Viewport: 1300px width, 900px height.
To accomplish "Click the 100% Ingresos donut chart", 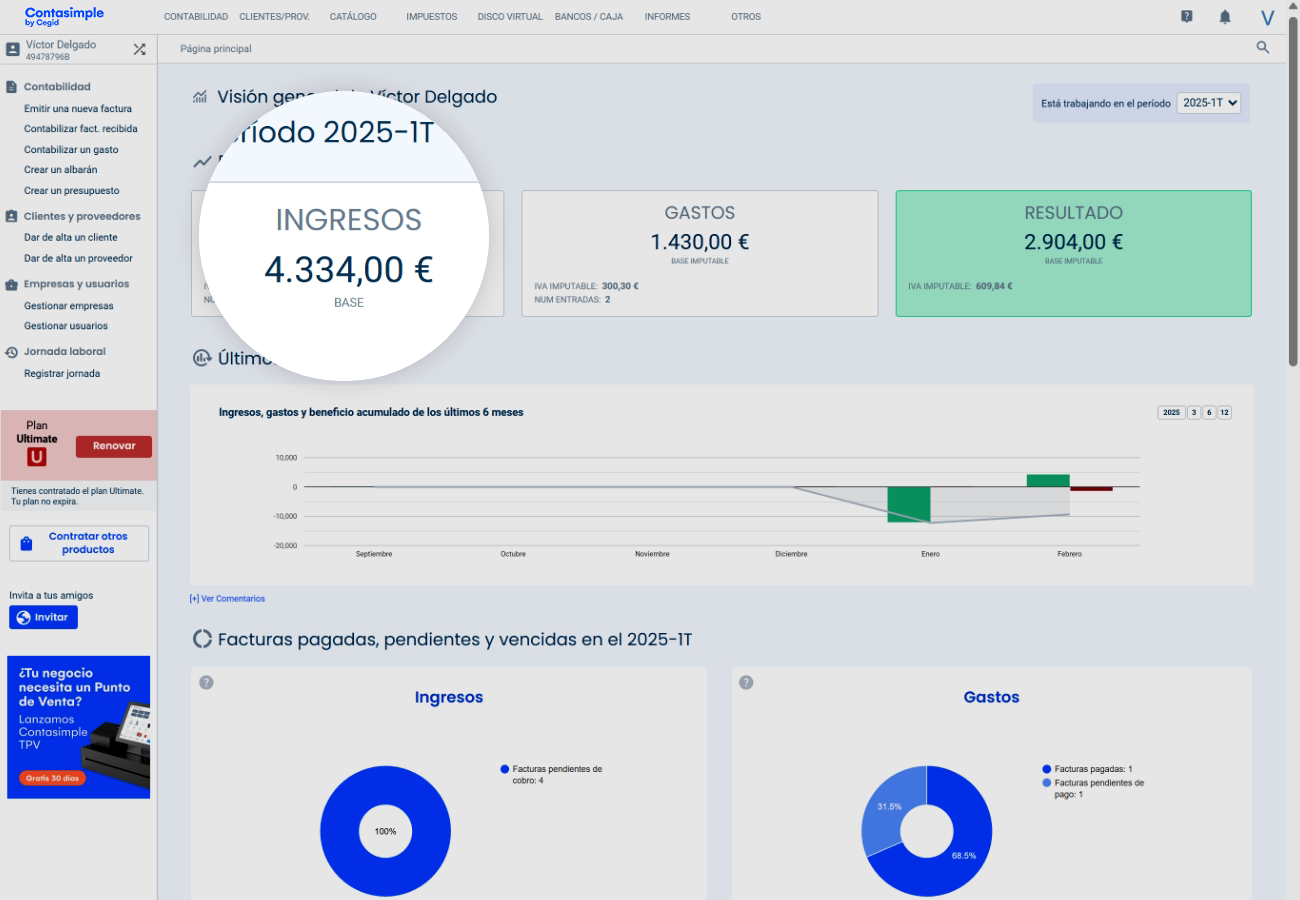I will click(x=385, y=831).
